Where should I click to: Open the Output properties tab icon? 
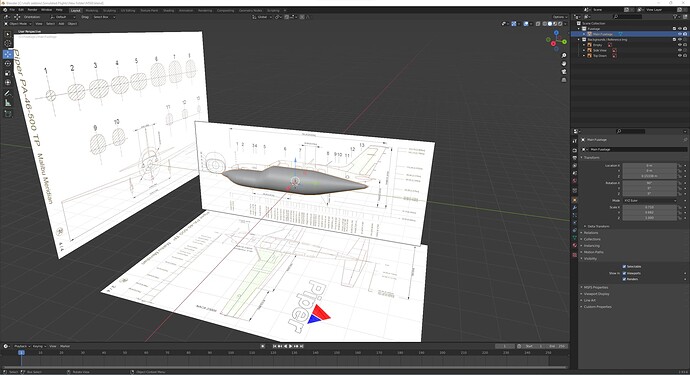[574, 158]
